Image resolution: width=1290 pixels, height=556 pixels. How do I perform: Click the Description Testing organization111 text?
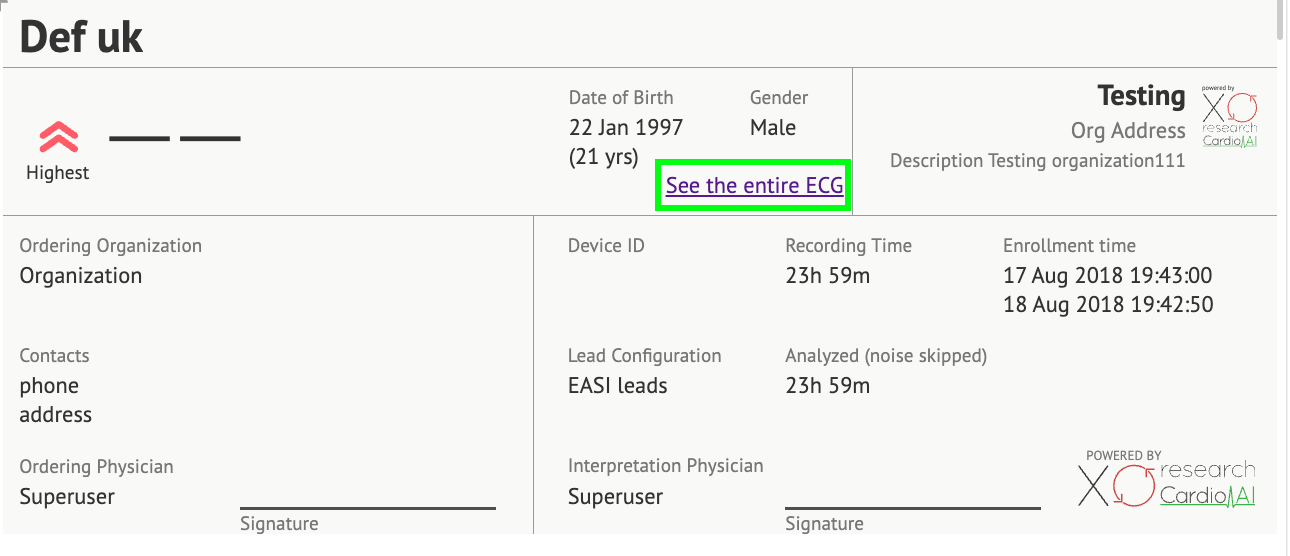[1037, 161]
